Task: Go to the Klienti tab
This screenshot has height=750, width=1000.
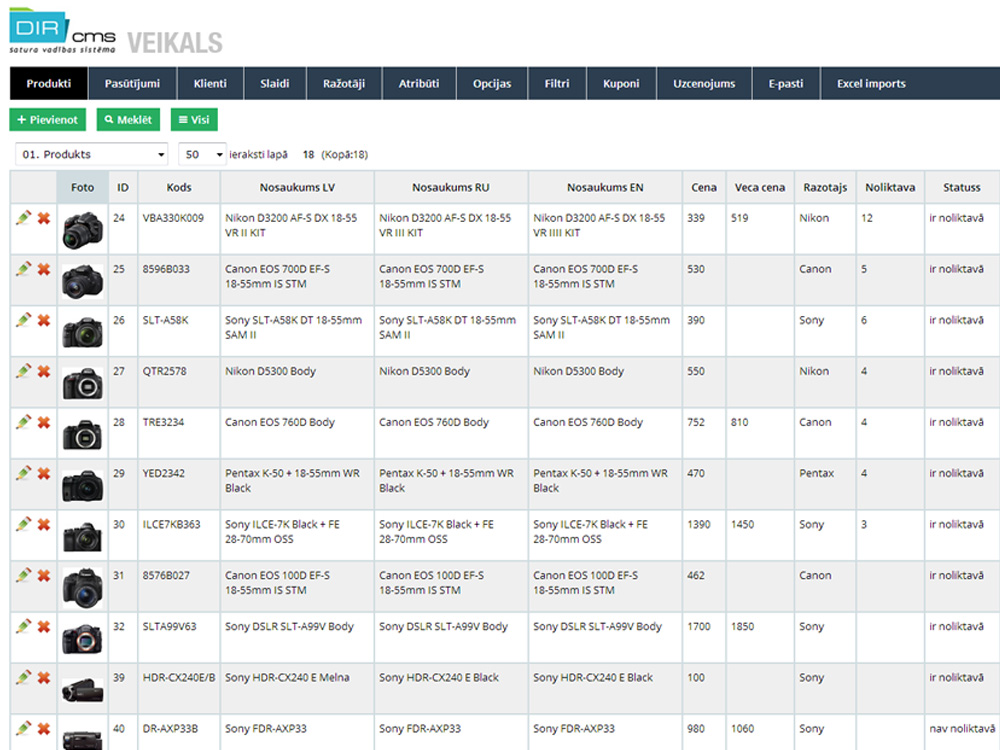Action: tap(210, 84)
